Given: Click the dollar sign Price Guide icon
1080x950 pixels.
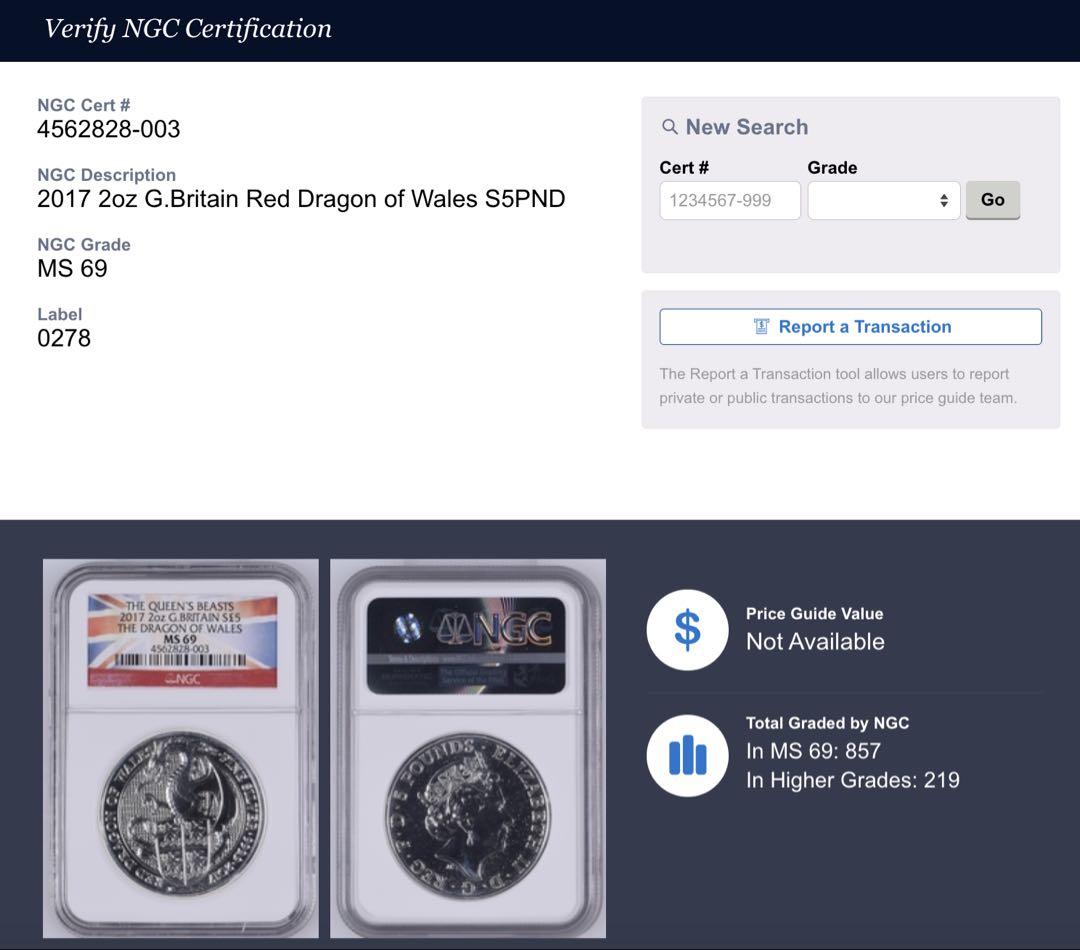Looking at the screenshot, I should pos(687,630).
